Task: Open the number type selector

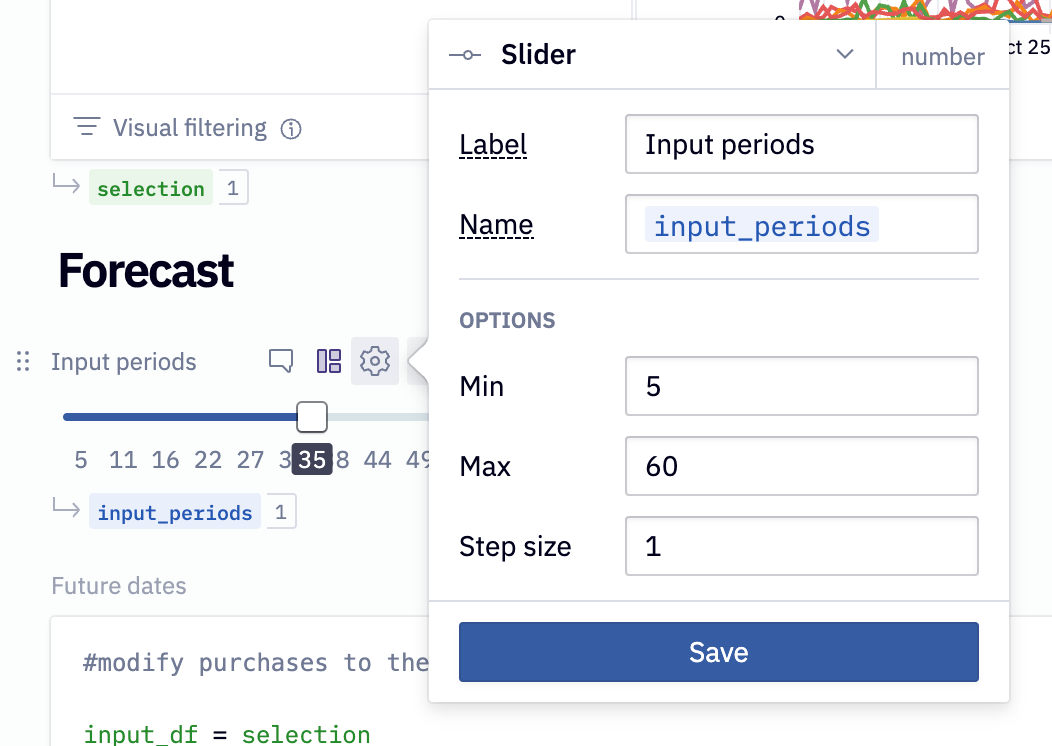Action: (942, 57)
